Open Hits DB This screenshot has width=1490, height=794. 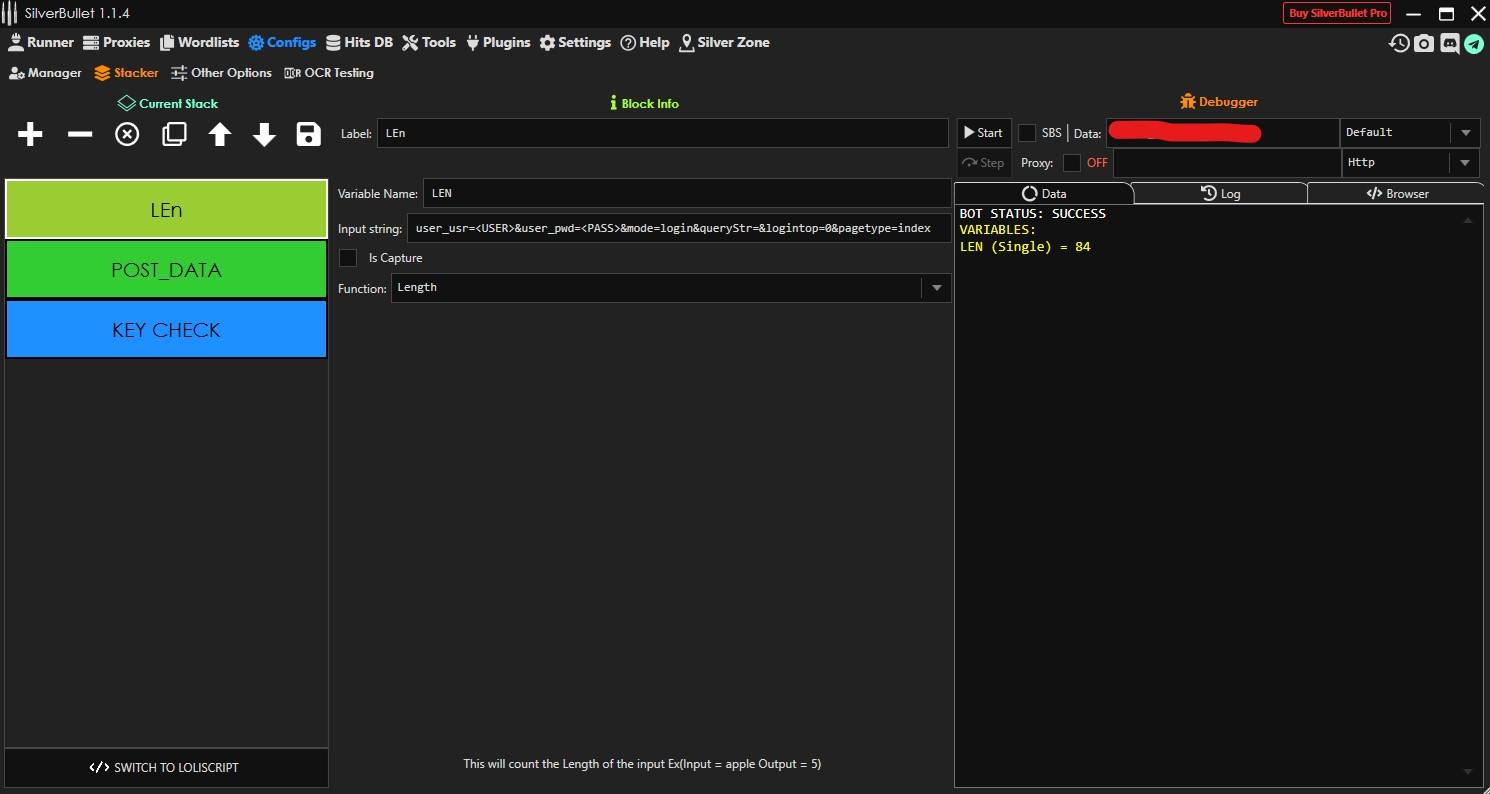coord(359,42)
